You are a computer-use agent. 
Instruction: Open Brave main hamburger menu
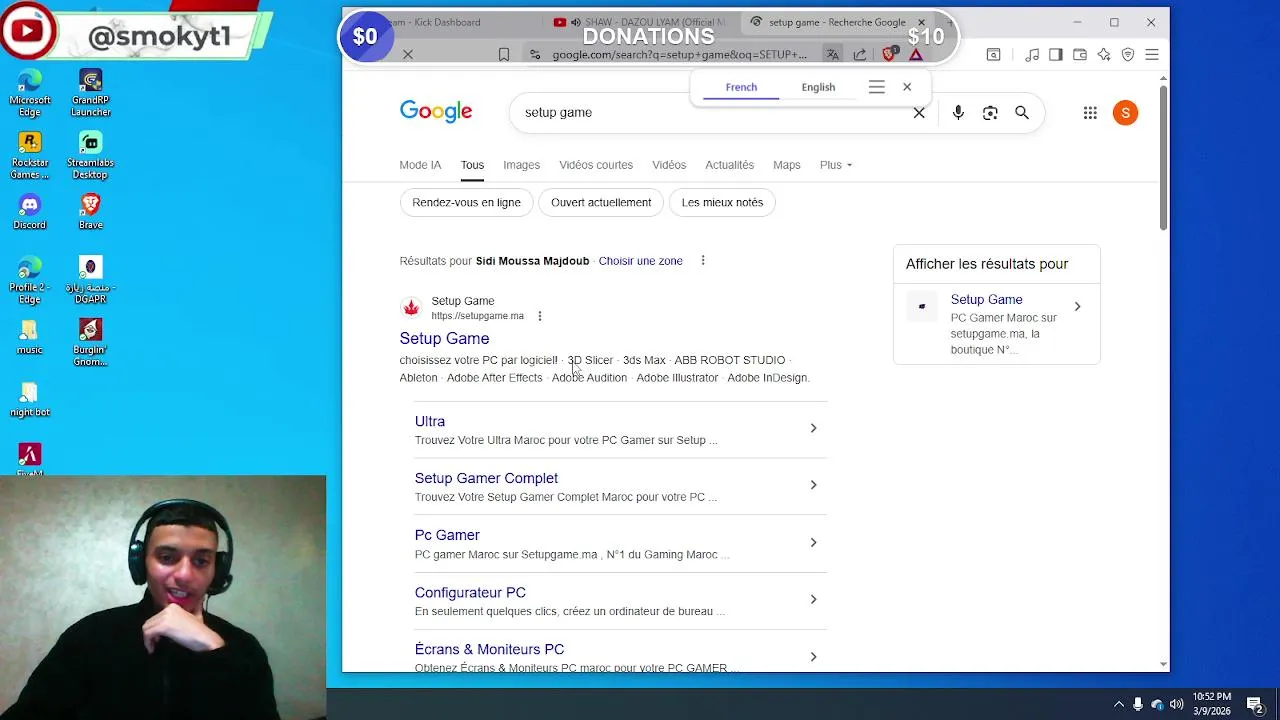[1152, 54]
